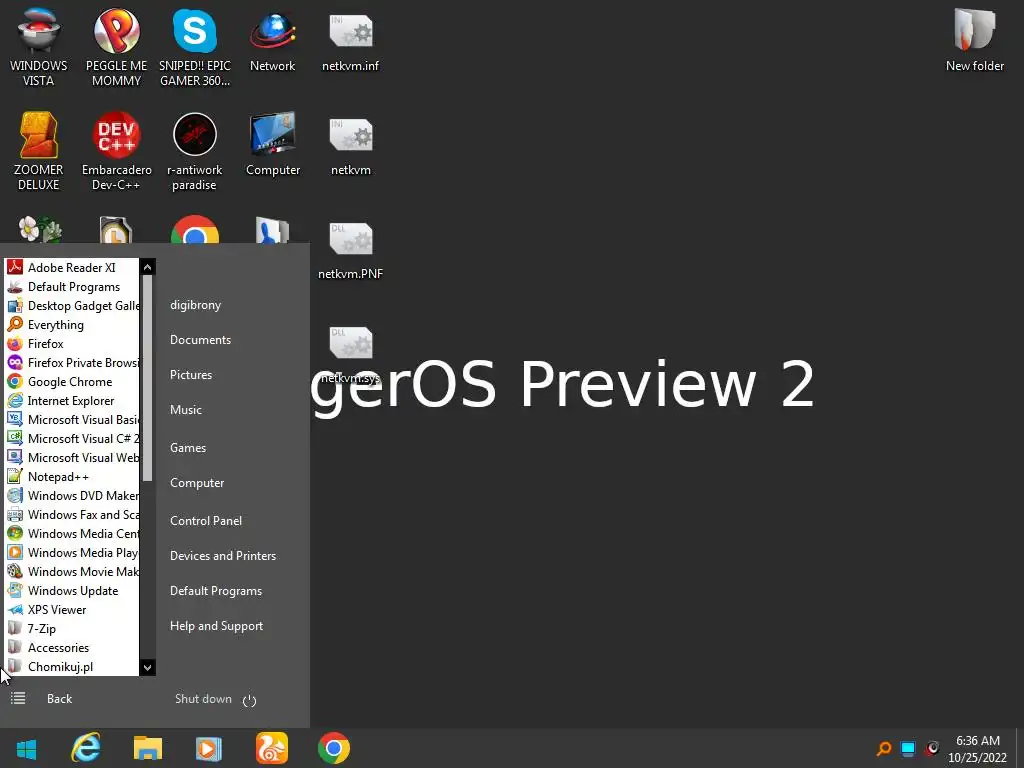Viewport: 1024px width, 768px height.
Task: Expand the Chomikuj.pl folder
Action: tap(72, 666)
